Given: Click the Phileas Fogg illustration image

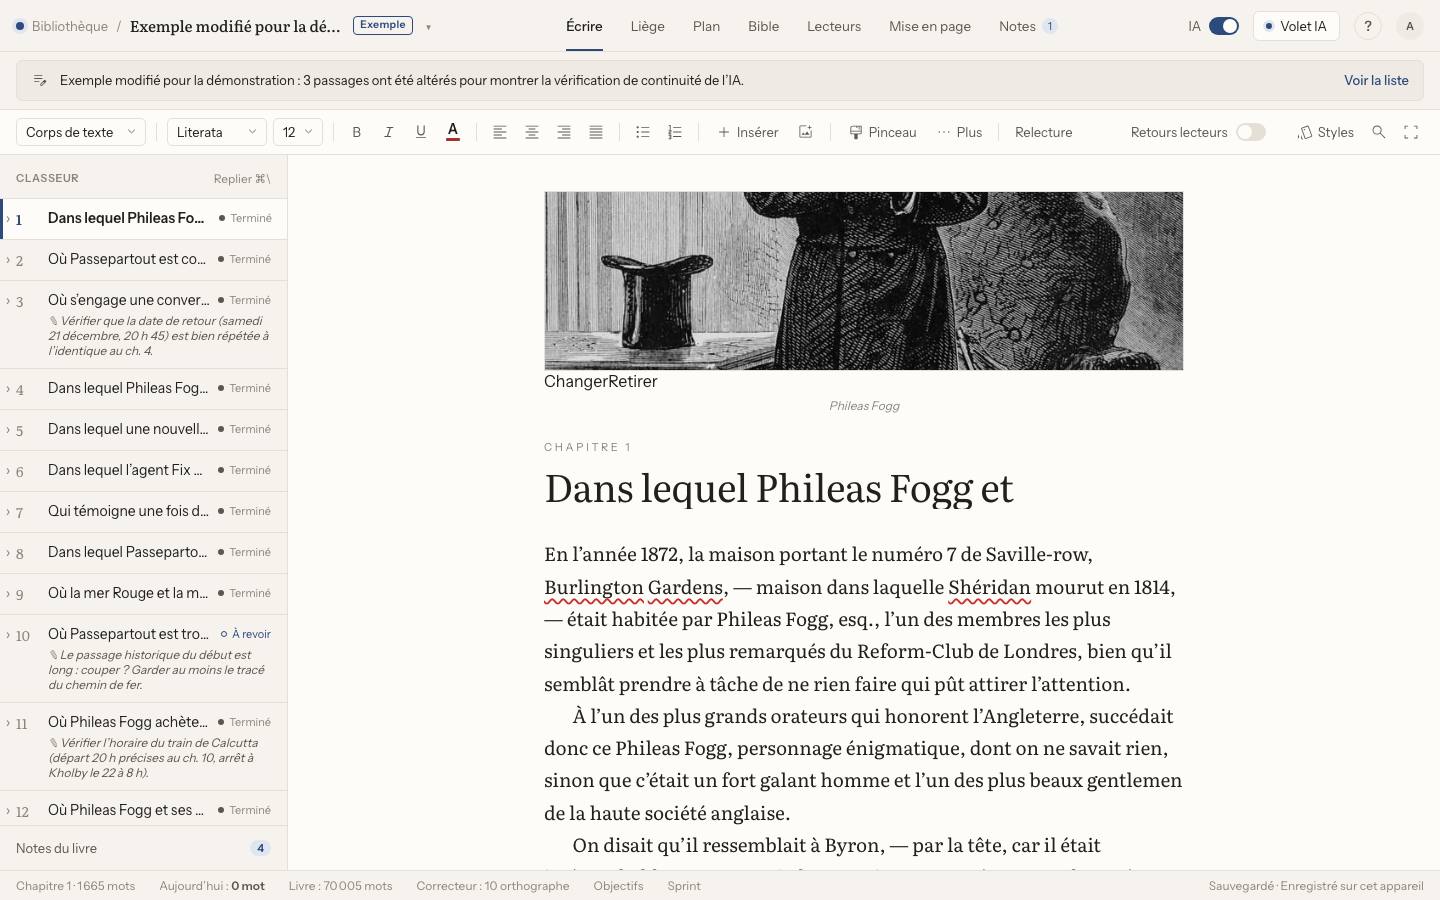Looking at the screenshot, I should click(x=864, y=281).
